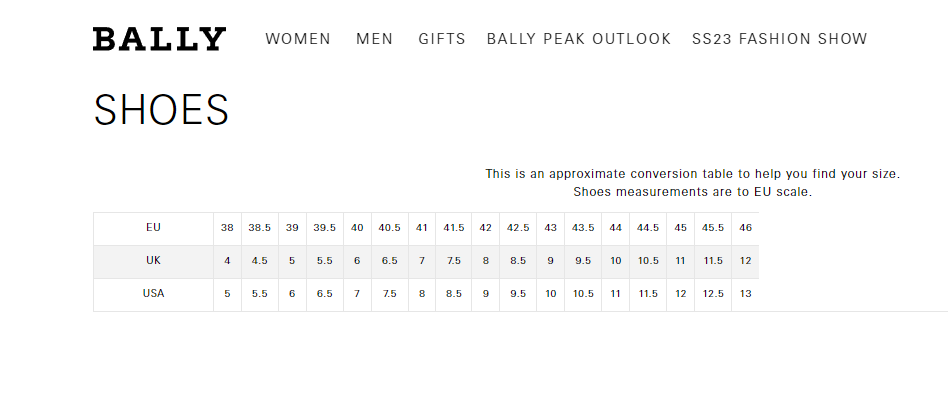The image size is (948, 397).
Task: Click EU size 42 cell
Action: coord(485,228)
